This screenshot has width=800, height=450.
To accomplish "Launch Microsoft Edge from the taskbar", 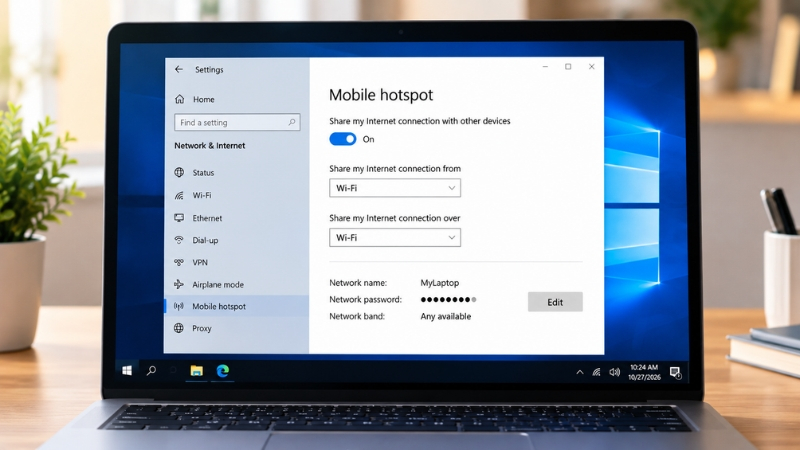I will pyautogui.click(x=222, y=370).
